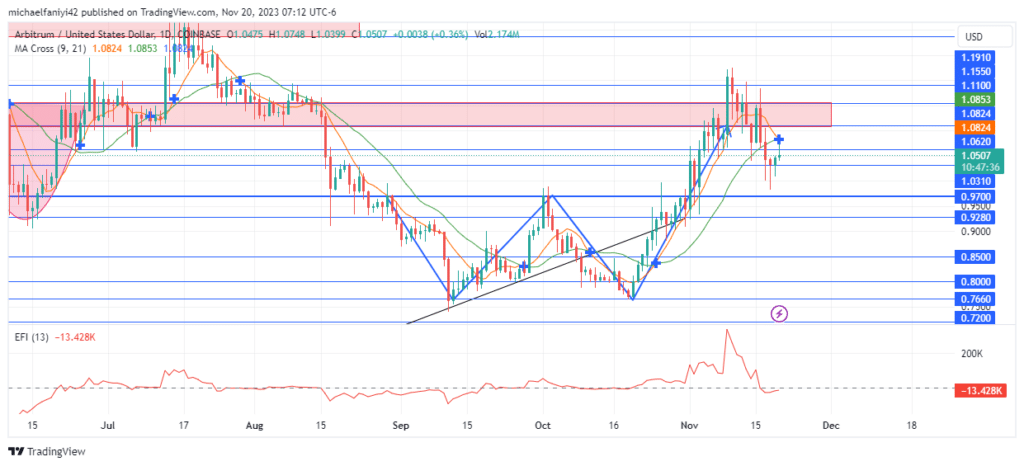
Task: Click the purple lightning bolt event icon
Action: [x=780, y=314]
